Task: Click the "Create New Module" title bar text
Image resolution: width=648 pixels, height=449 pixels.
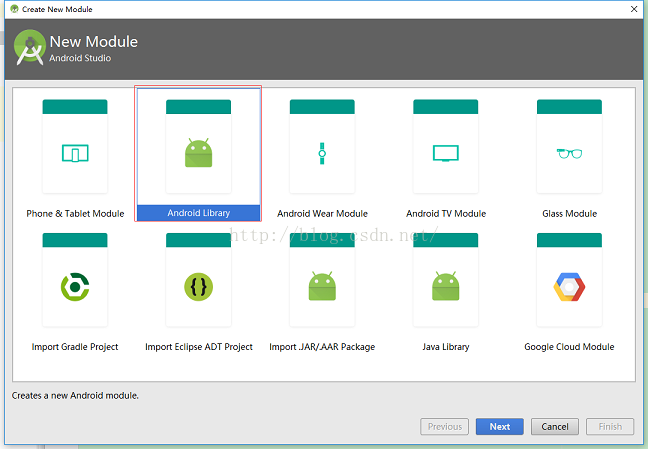Action: 57,9
